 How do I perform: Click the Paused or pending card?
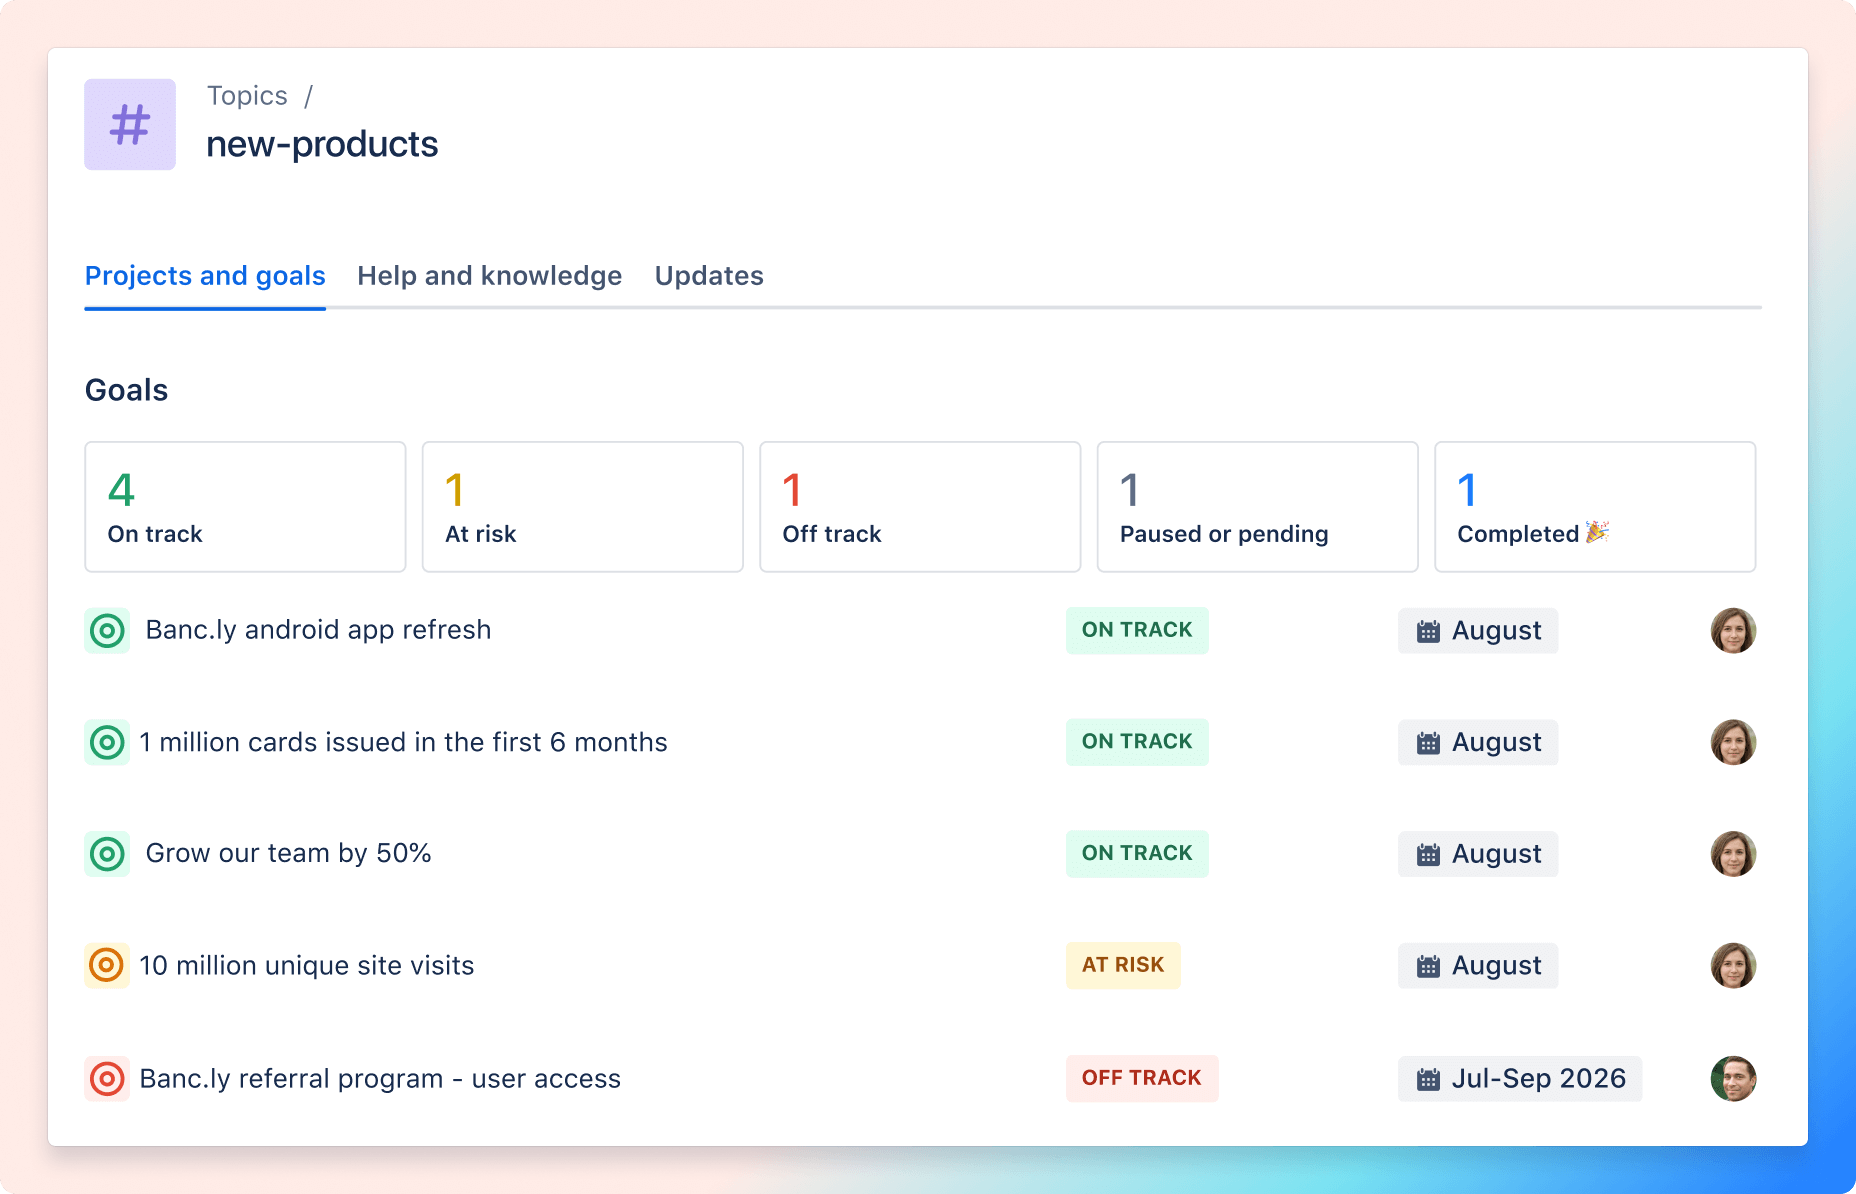coord(1257,507)
